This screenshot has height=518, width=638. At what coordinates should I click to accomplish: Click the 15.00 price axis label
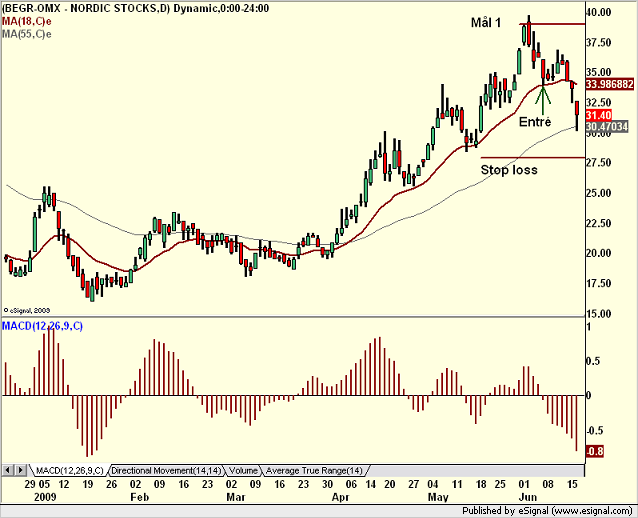(x=599, y=313)
